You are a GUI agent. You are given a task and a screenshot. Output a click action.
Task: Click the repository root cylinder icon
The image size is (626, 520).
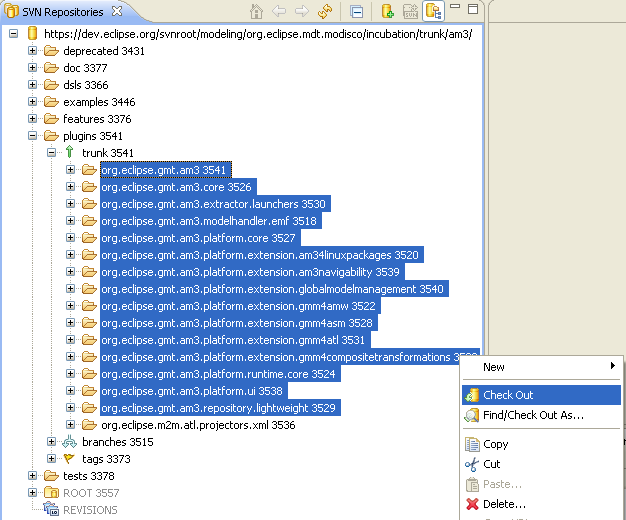click(x=33, y=34)
